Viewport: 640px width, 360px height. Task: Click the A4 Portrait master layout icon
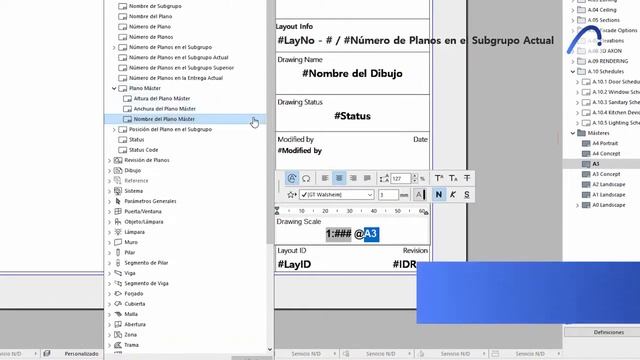[586, 143]
